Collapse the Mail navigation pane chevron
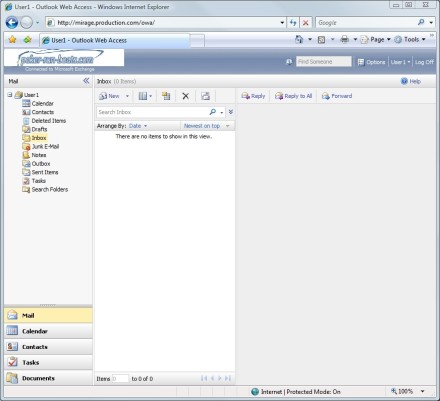This screenshot has width=440, height=401. 86,81
